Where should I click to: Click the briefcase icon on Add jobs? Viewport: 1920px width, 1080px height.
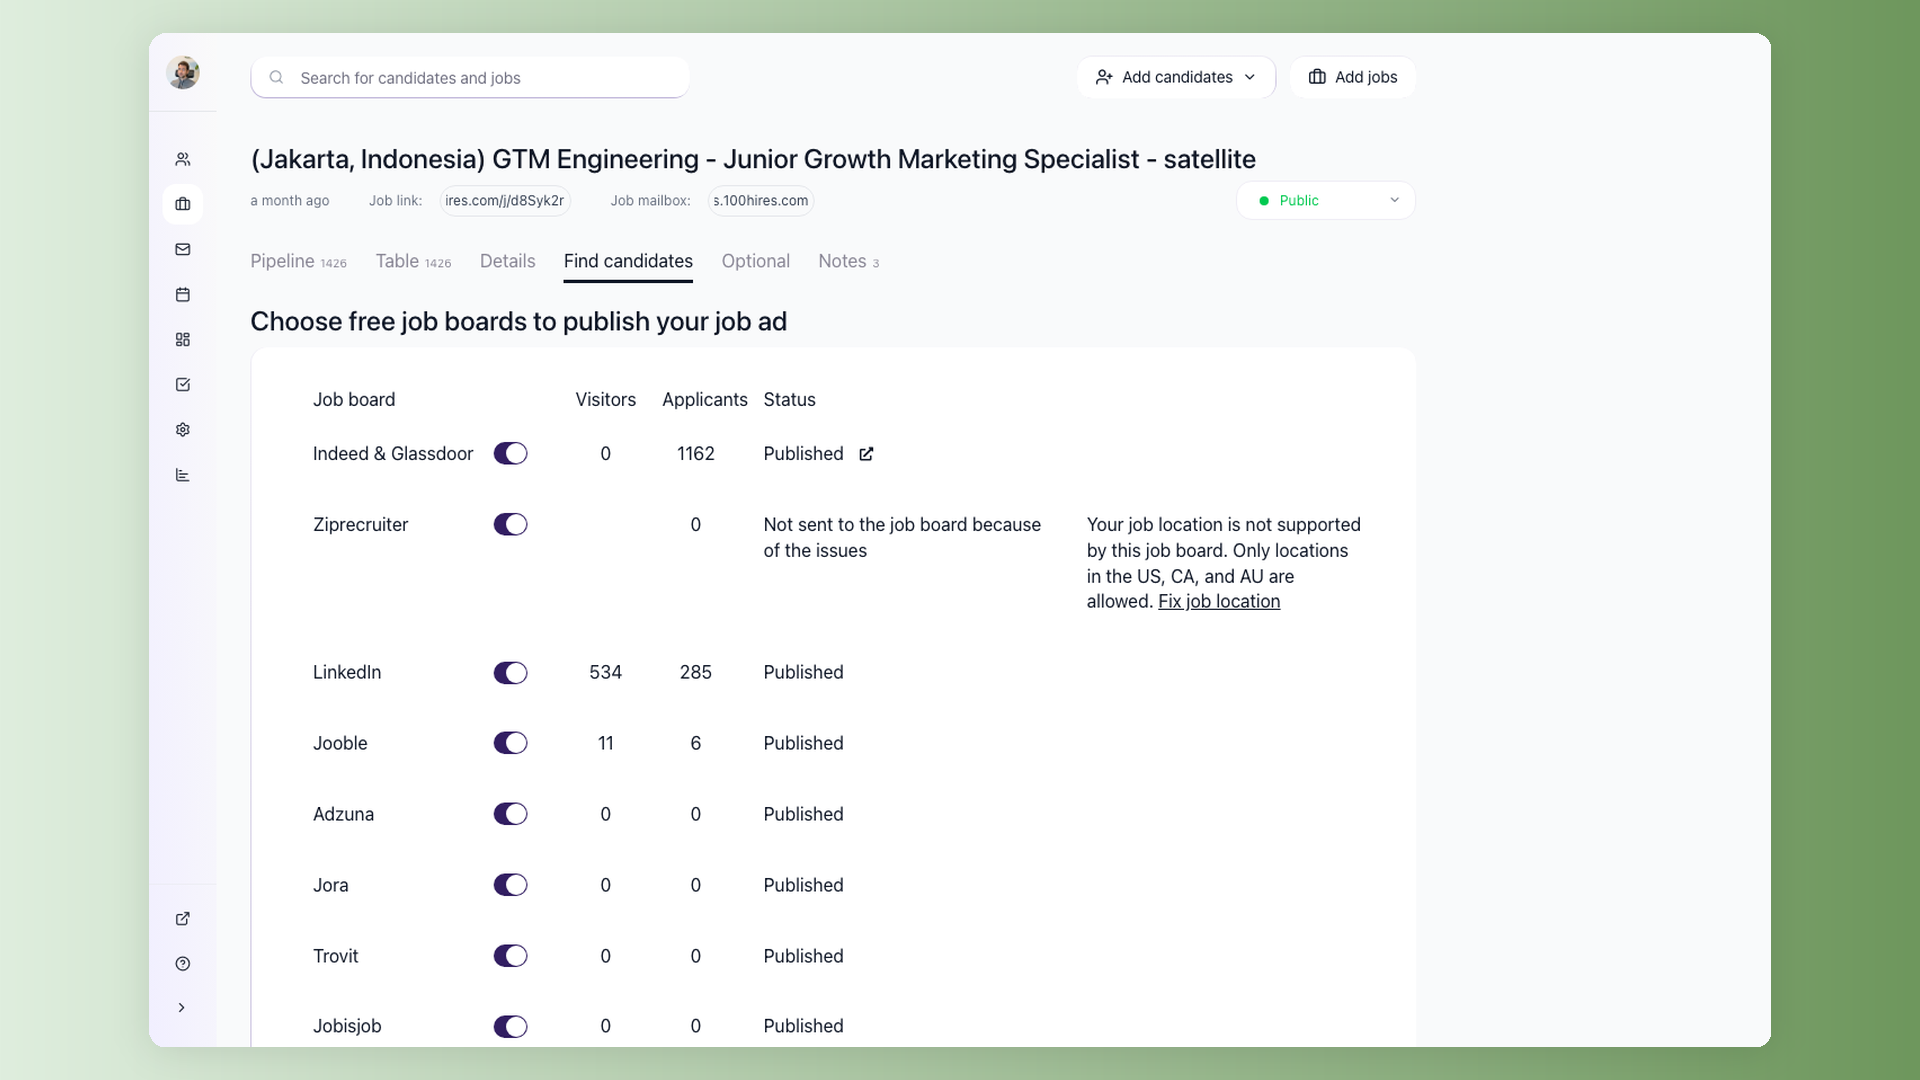click(1317, 77)
